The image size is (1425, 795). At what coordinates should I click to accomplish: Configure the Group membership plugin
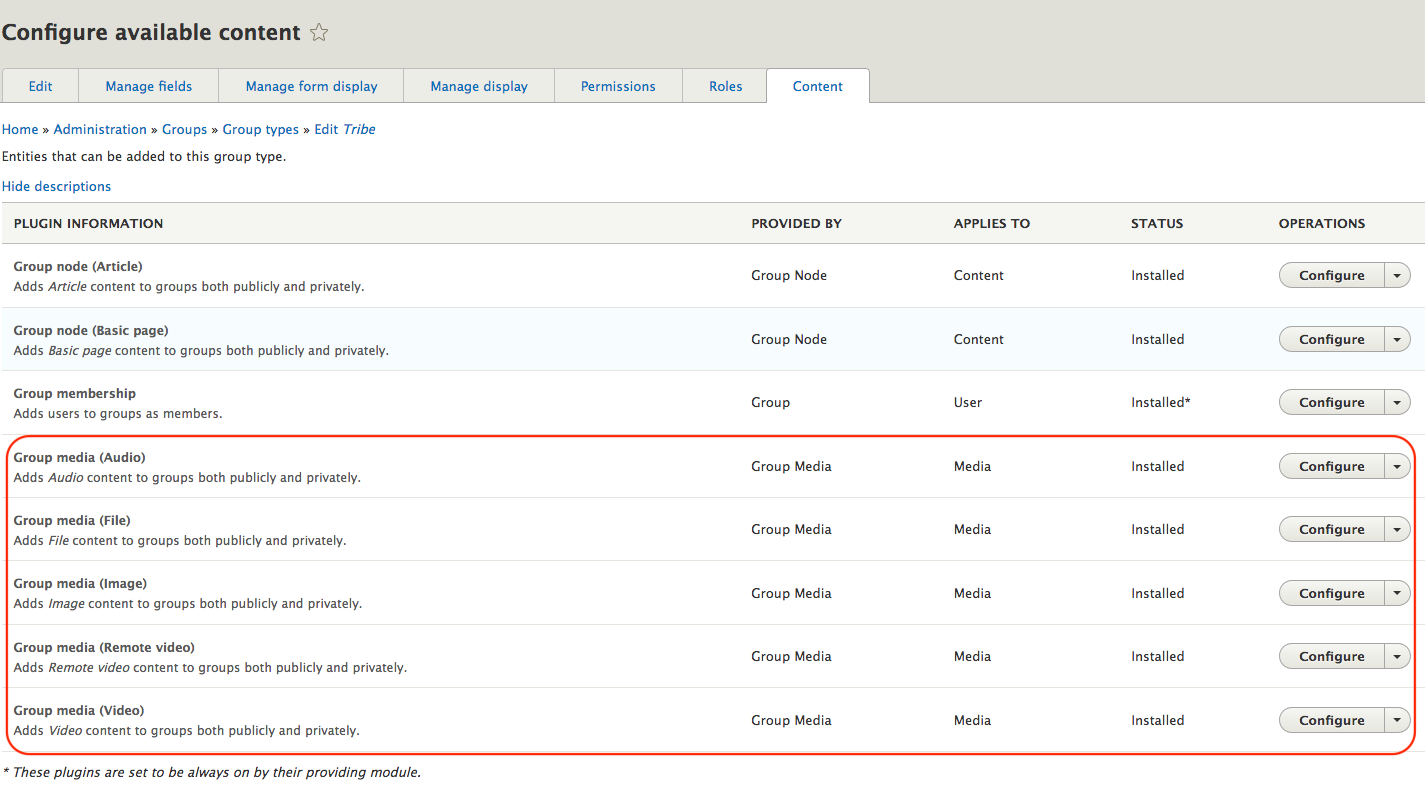(1332, 402)
